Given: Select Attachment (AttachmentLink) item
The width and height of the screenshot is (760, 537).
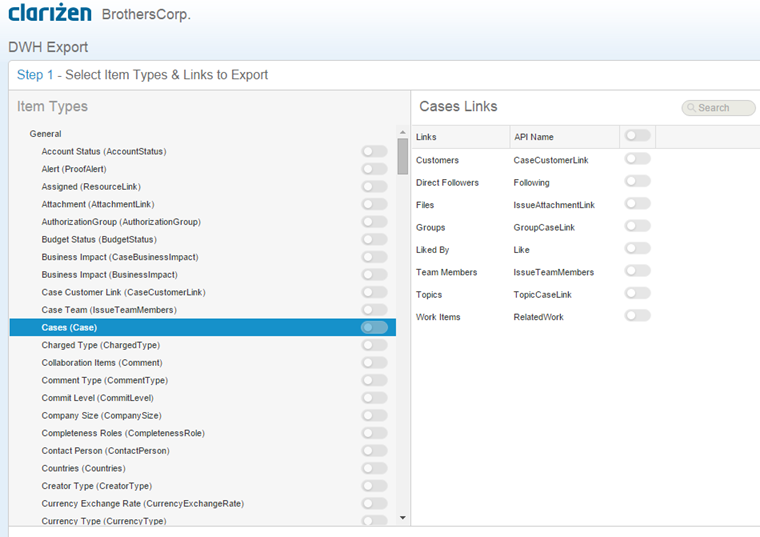Looking at the screenshot, I should [98, 205].
